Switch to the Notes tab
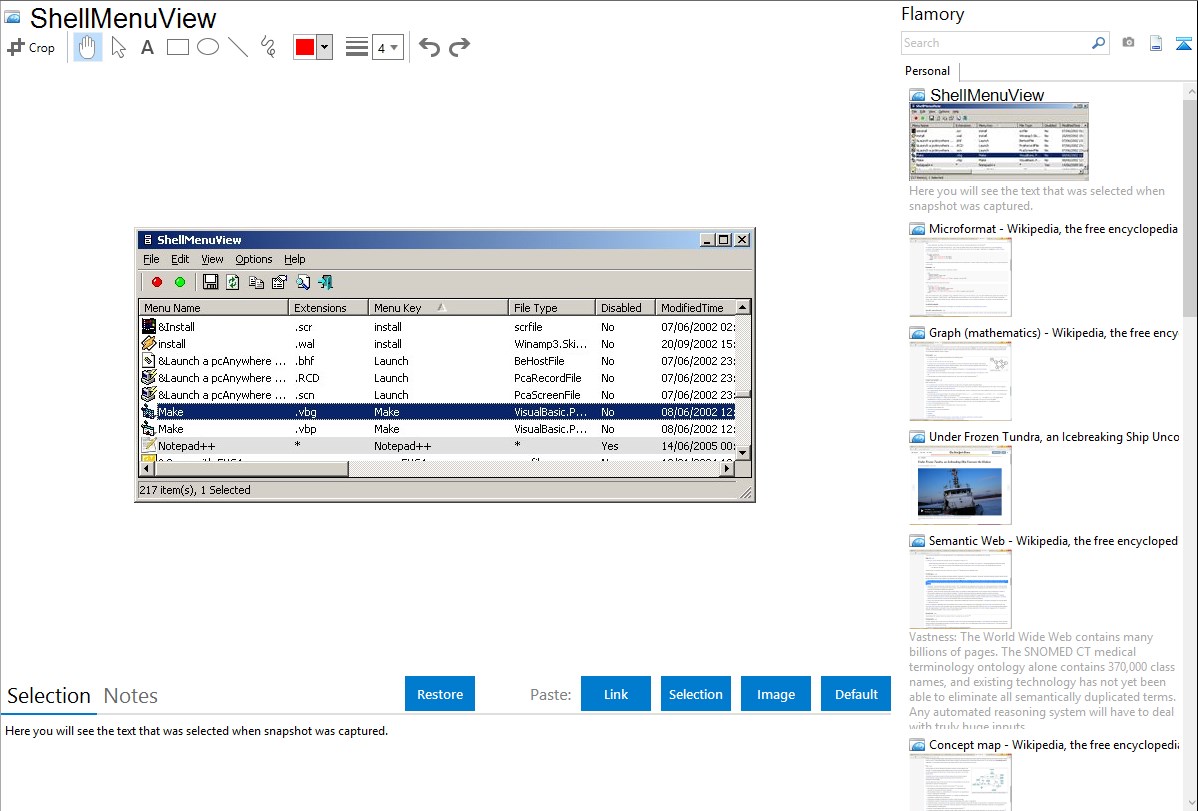Image resolution: width=1198 pixels, height=811 pixels. coord(131,696)
